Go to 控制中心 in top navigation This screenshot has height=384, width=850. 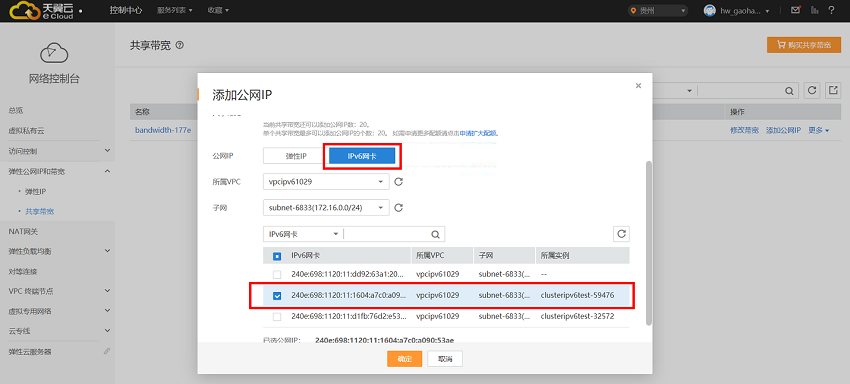126,10
